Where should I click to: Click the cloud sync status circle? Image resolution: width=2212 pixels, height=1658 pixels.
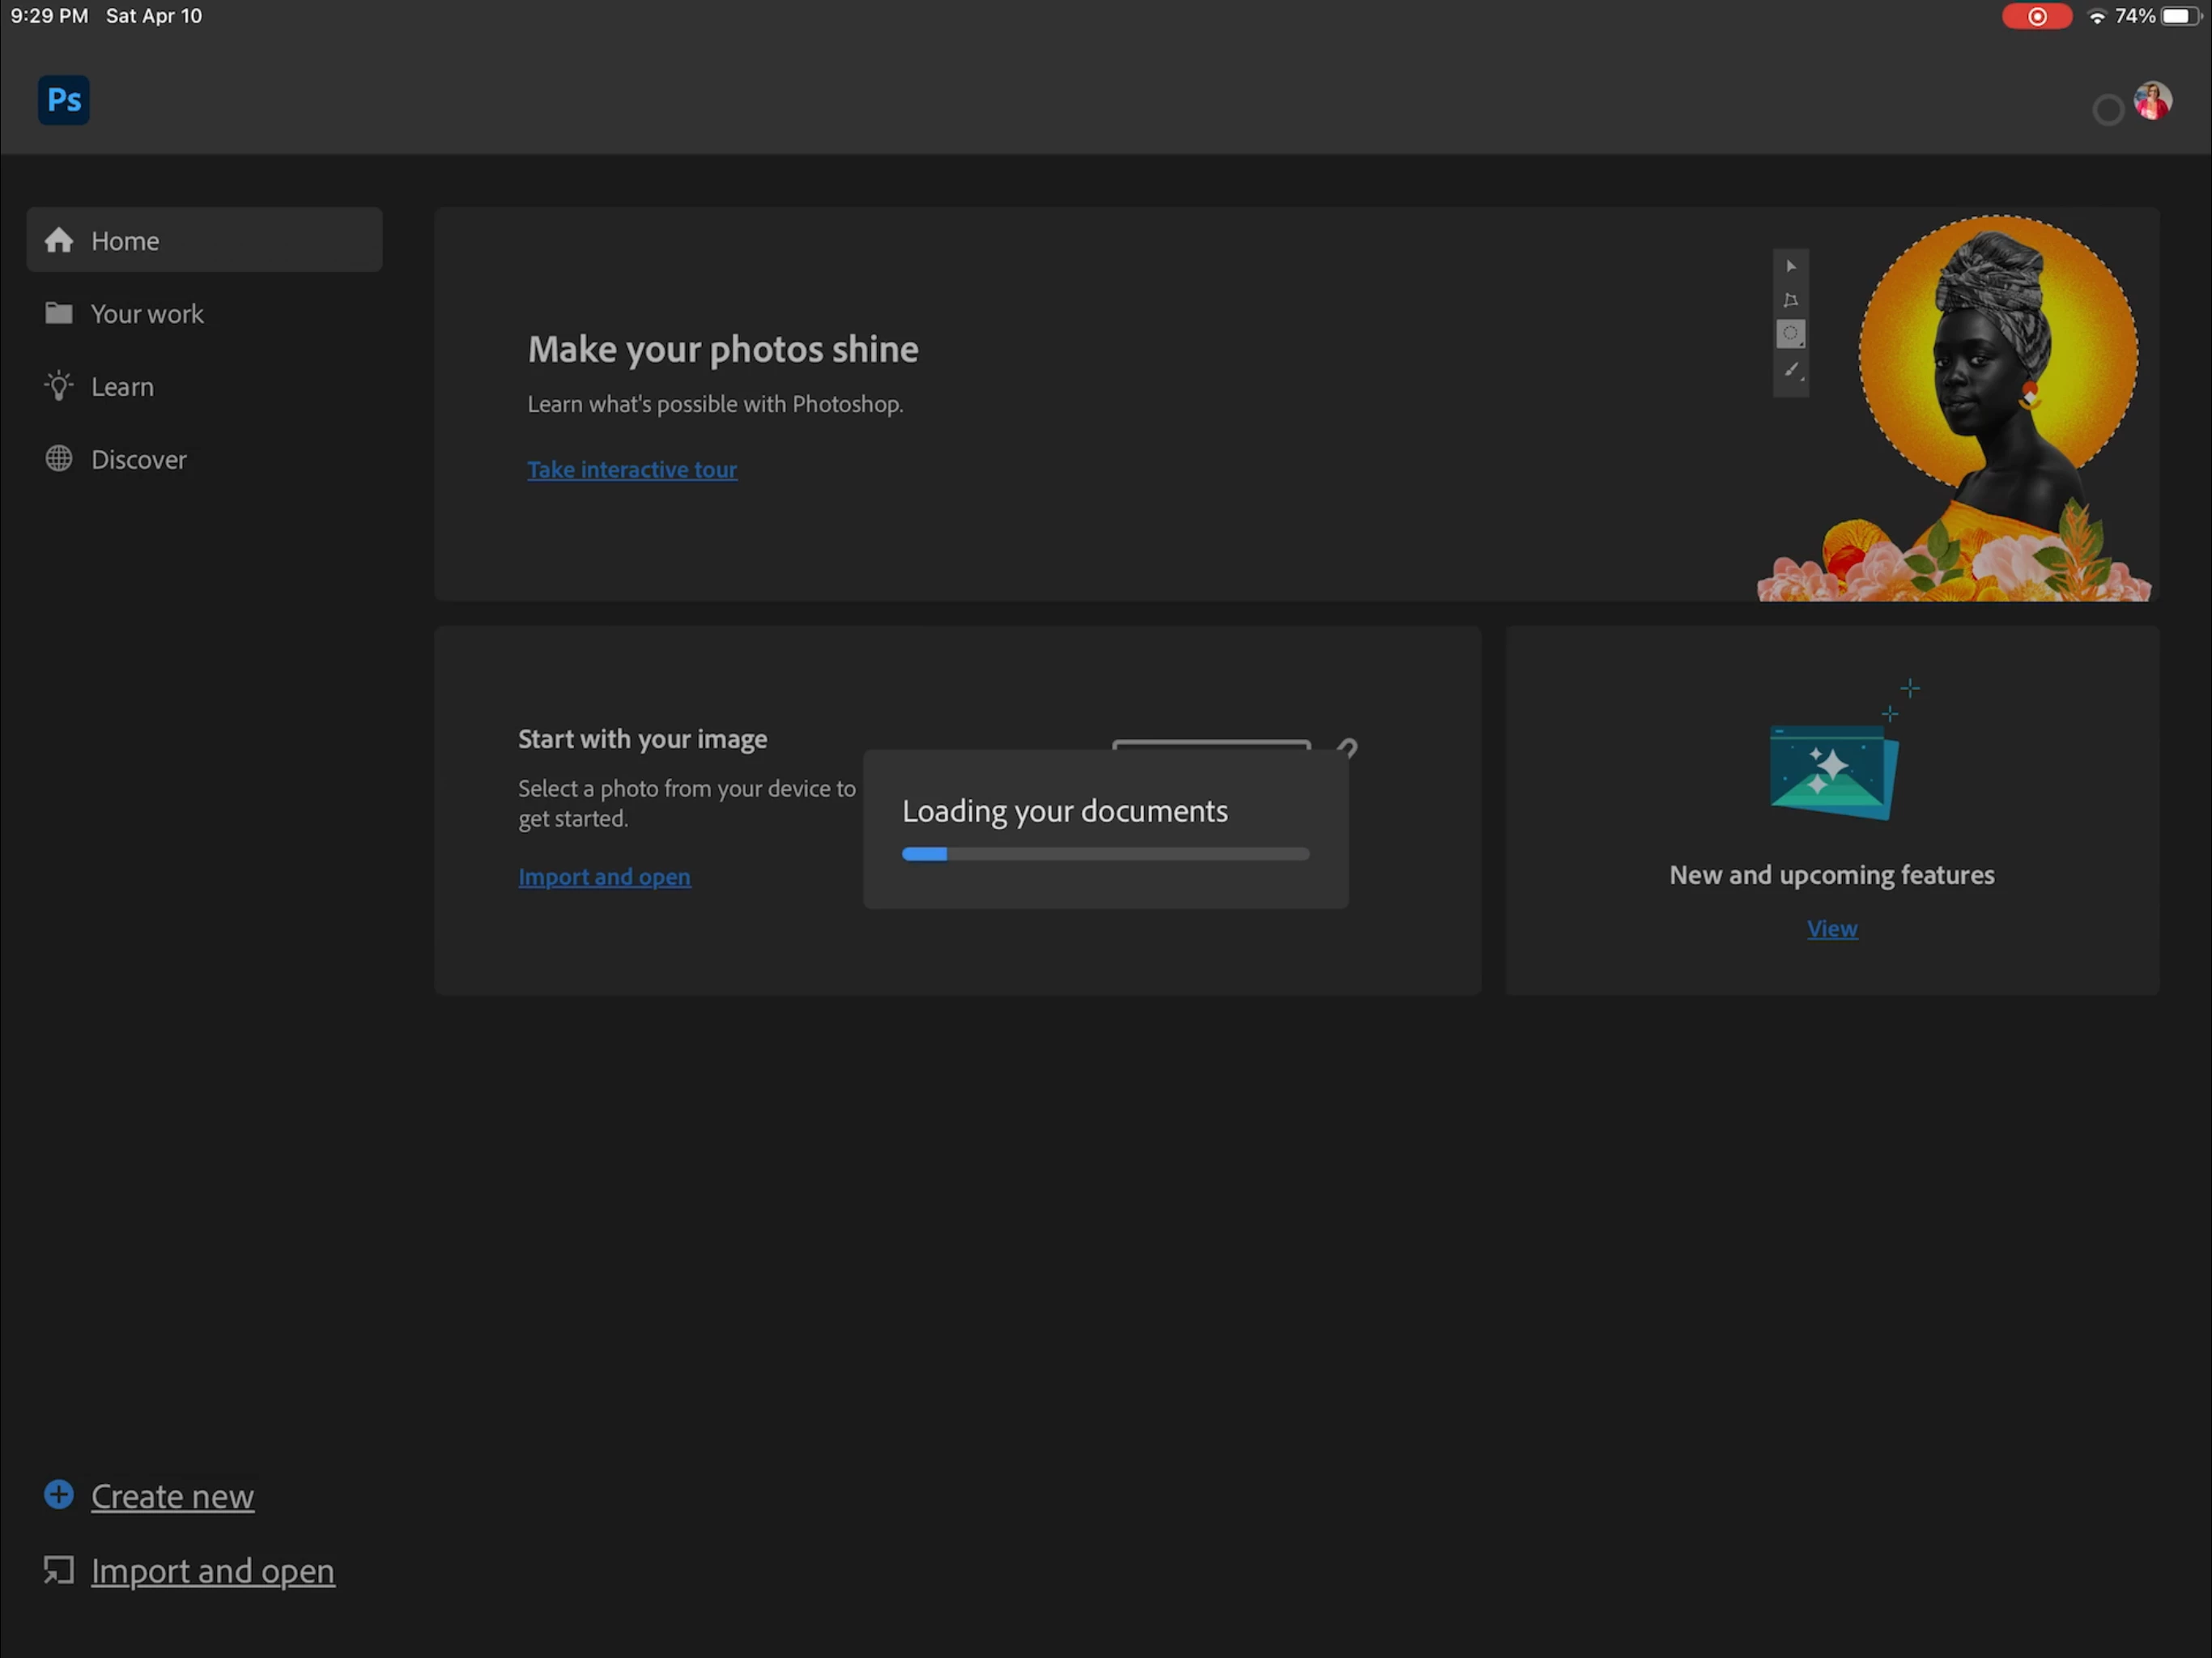(x=2107, y=110)
